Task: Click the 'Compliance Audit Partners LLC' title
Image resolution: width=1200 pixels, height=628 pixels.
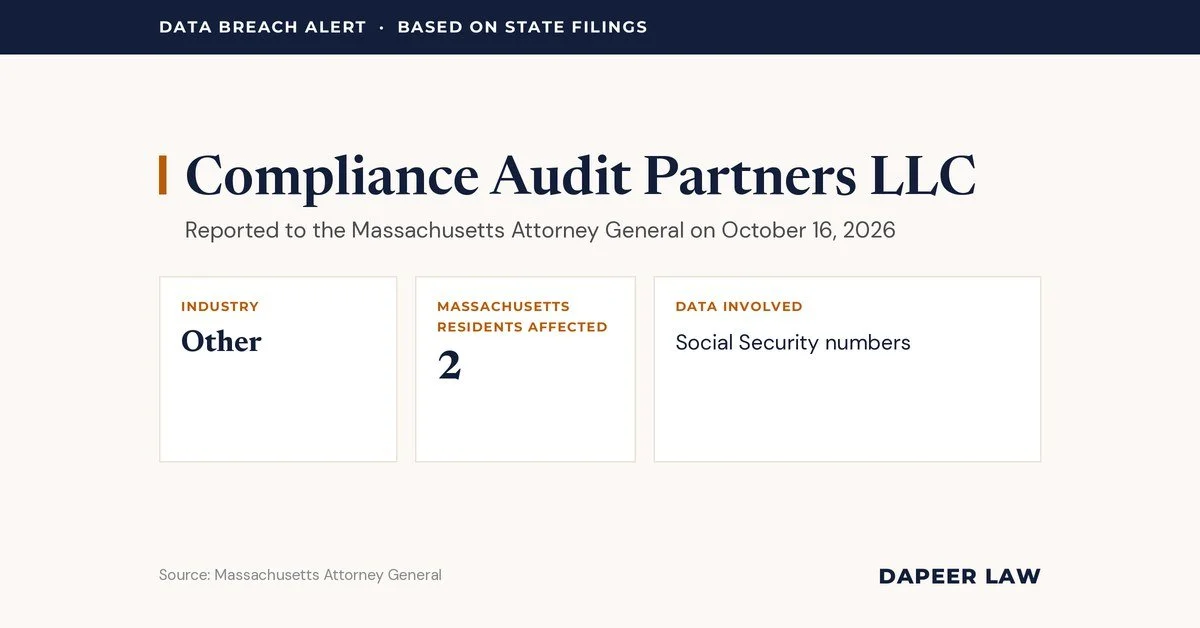Action: (580, 176)
